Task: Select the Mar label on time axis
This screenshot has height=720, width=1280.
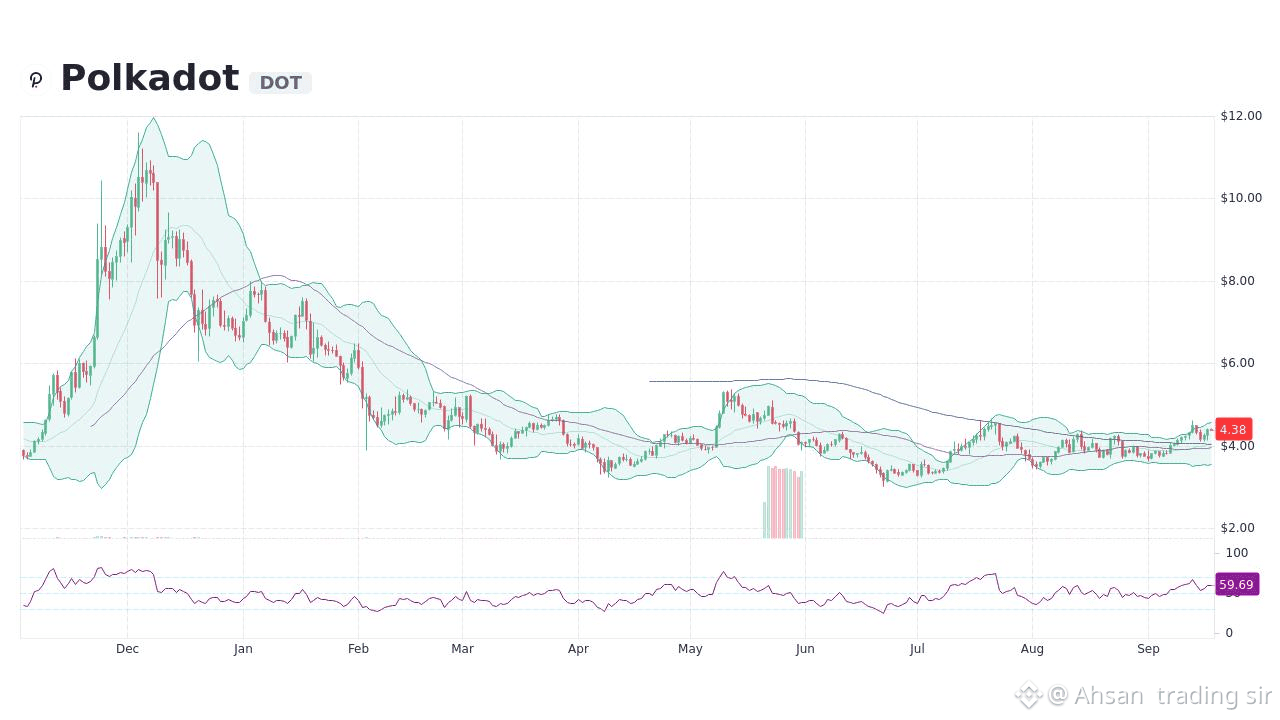Action: [462, 649]
